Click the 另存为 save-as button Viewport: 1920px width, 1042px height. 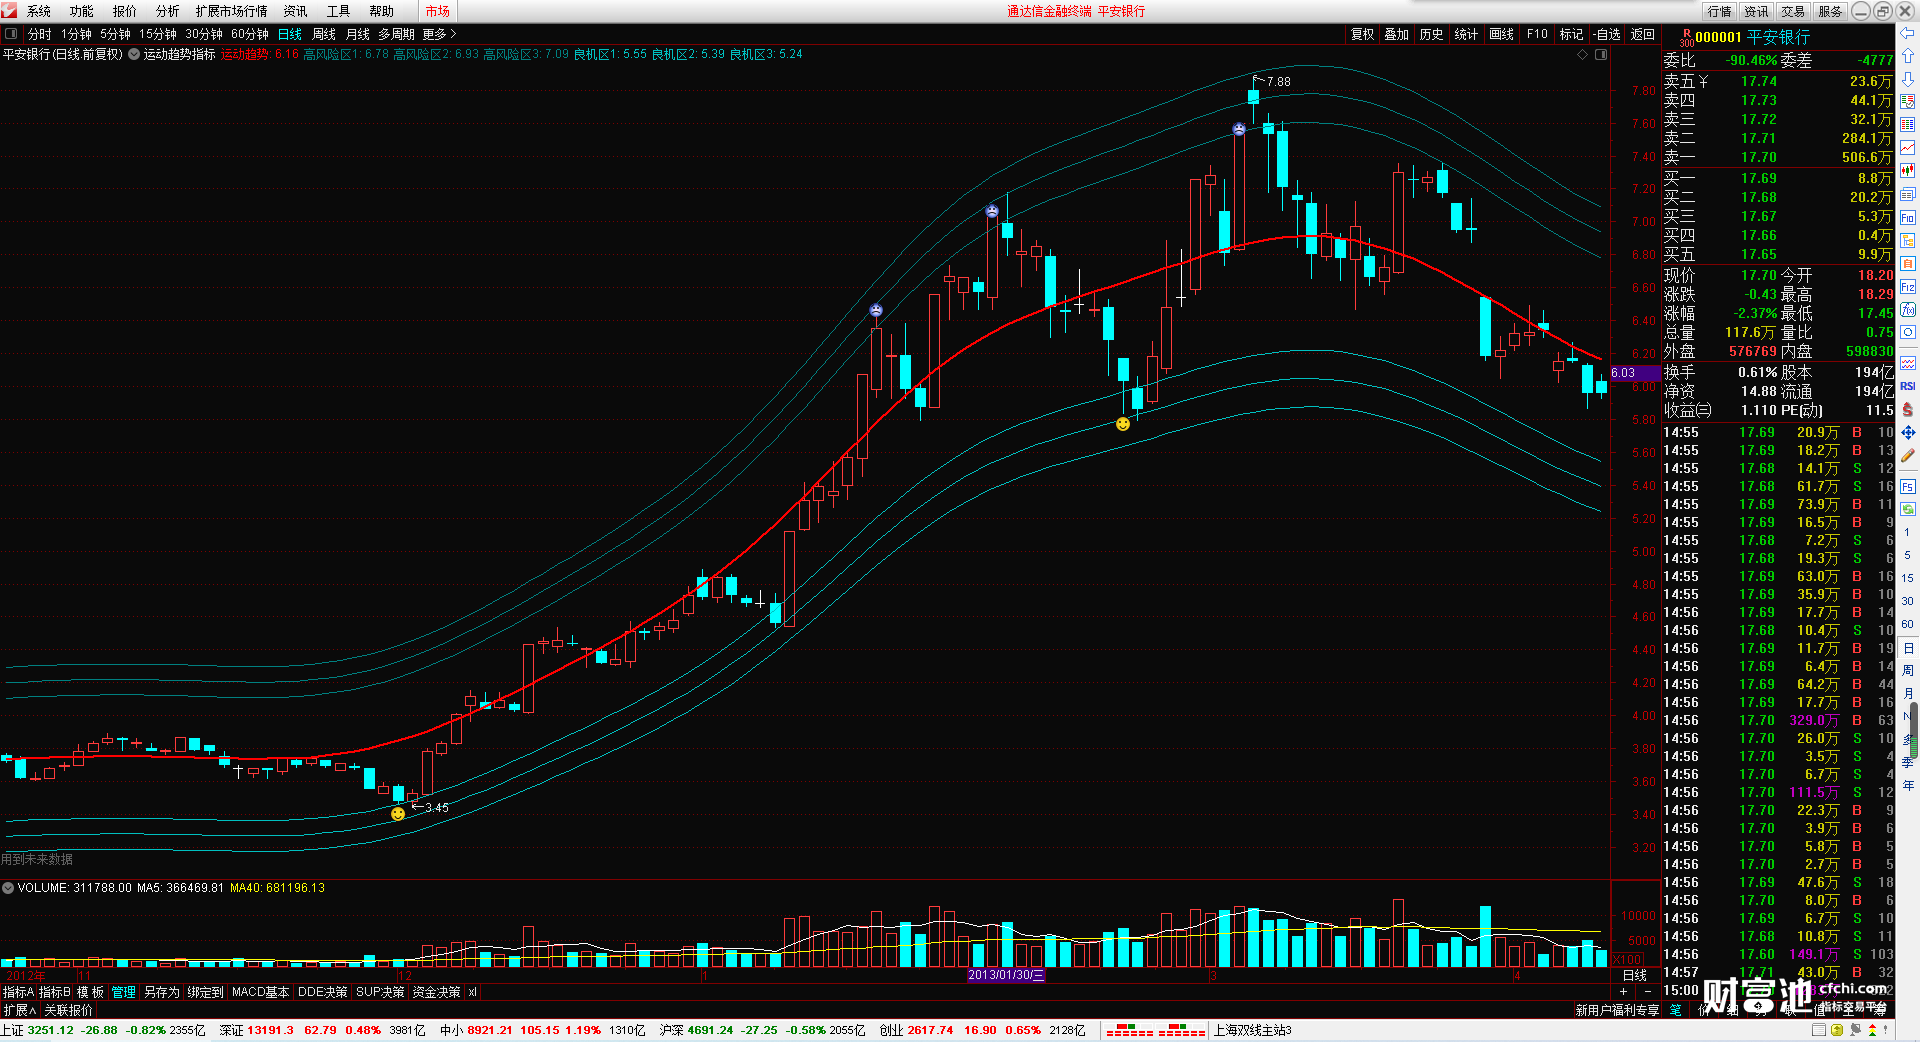pyautogui.click(x=162, y=992)
